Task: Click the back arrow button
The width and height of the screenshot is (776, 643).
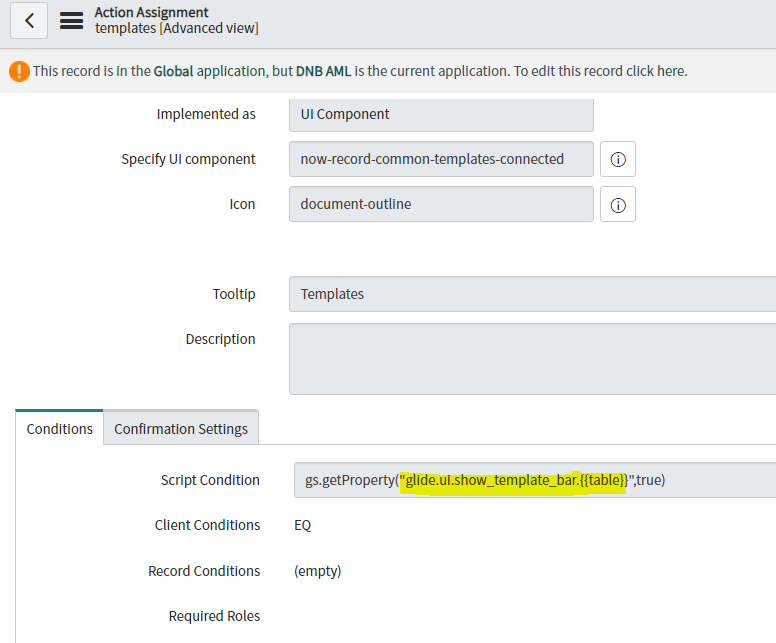Action: click(x=29, y=20)
